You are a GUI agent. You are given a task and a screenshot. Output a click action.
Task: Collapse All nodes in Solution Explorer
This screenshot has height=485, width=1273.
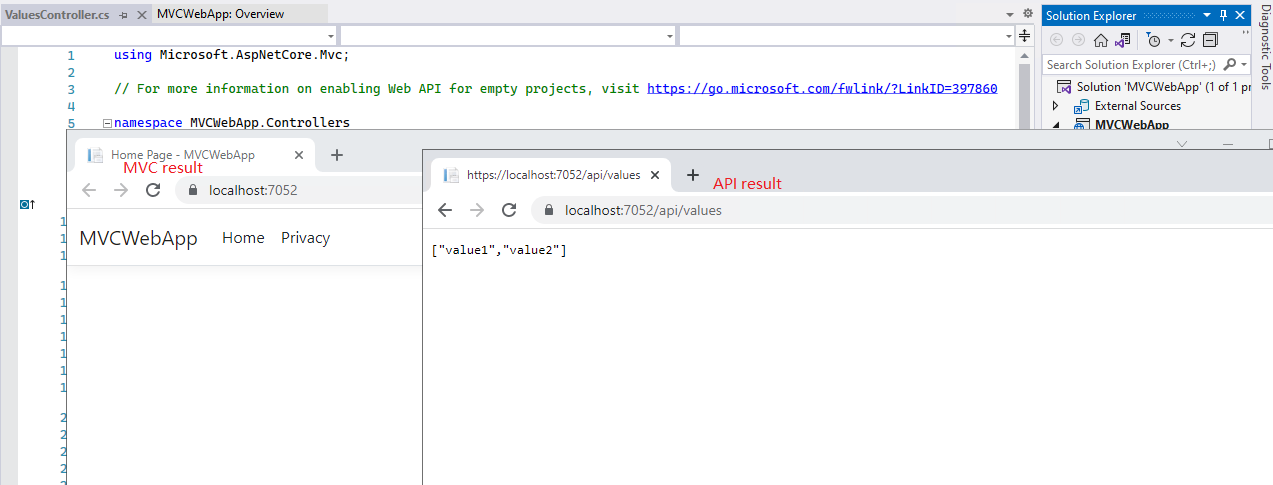pos(1211,40)
